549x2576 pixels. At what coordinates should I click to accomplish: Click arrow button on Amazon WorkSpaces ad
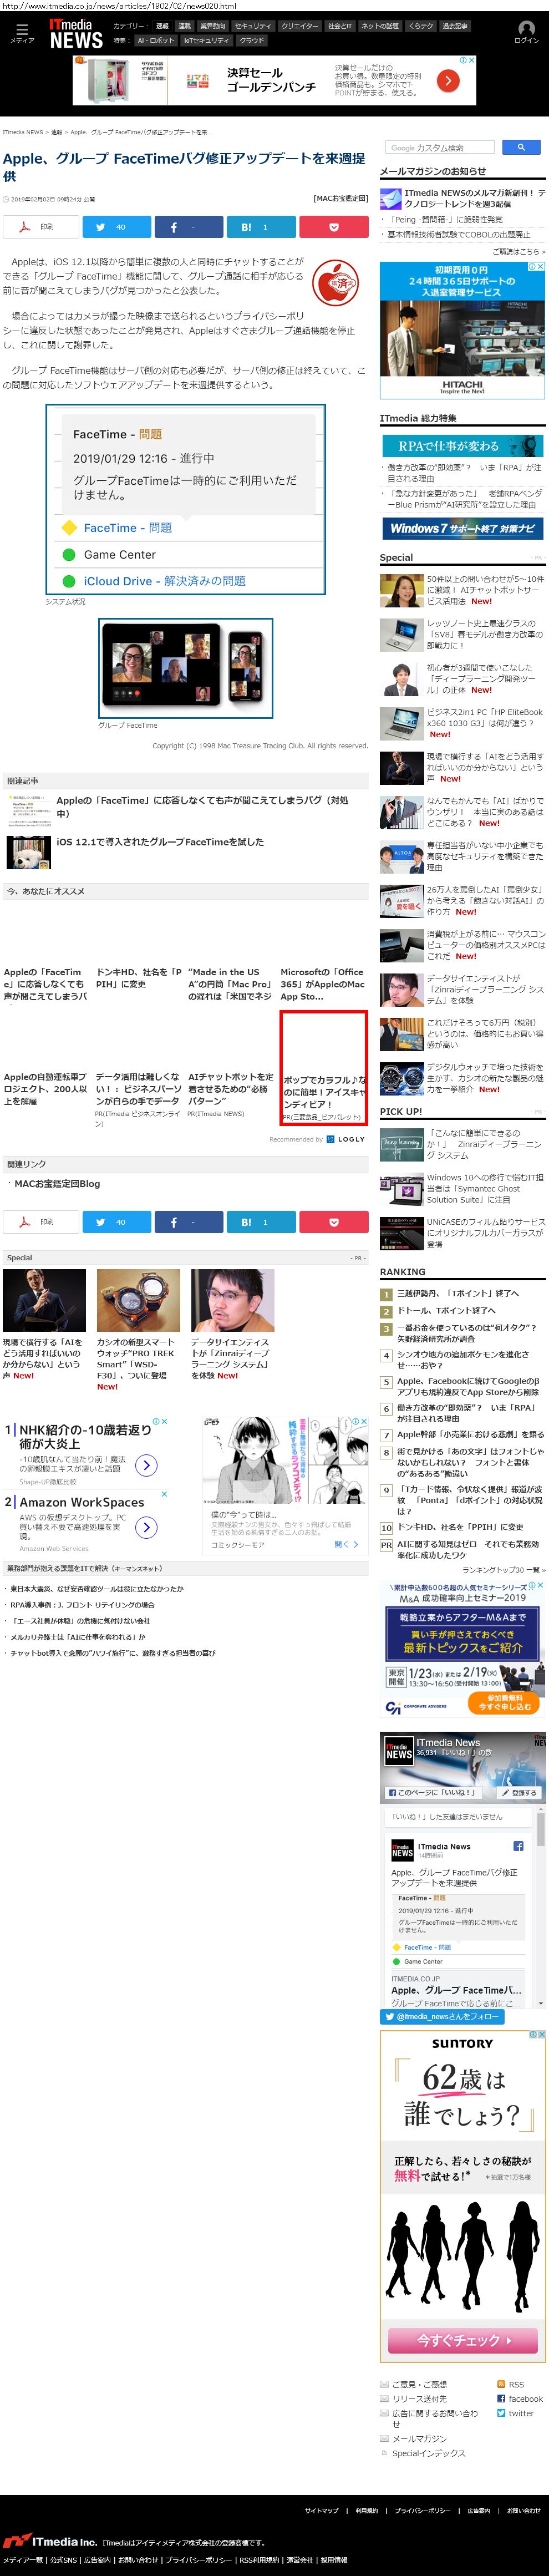146,1527
